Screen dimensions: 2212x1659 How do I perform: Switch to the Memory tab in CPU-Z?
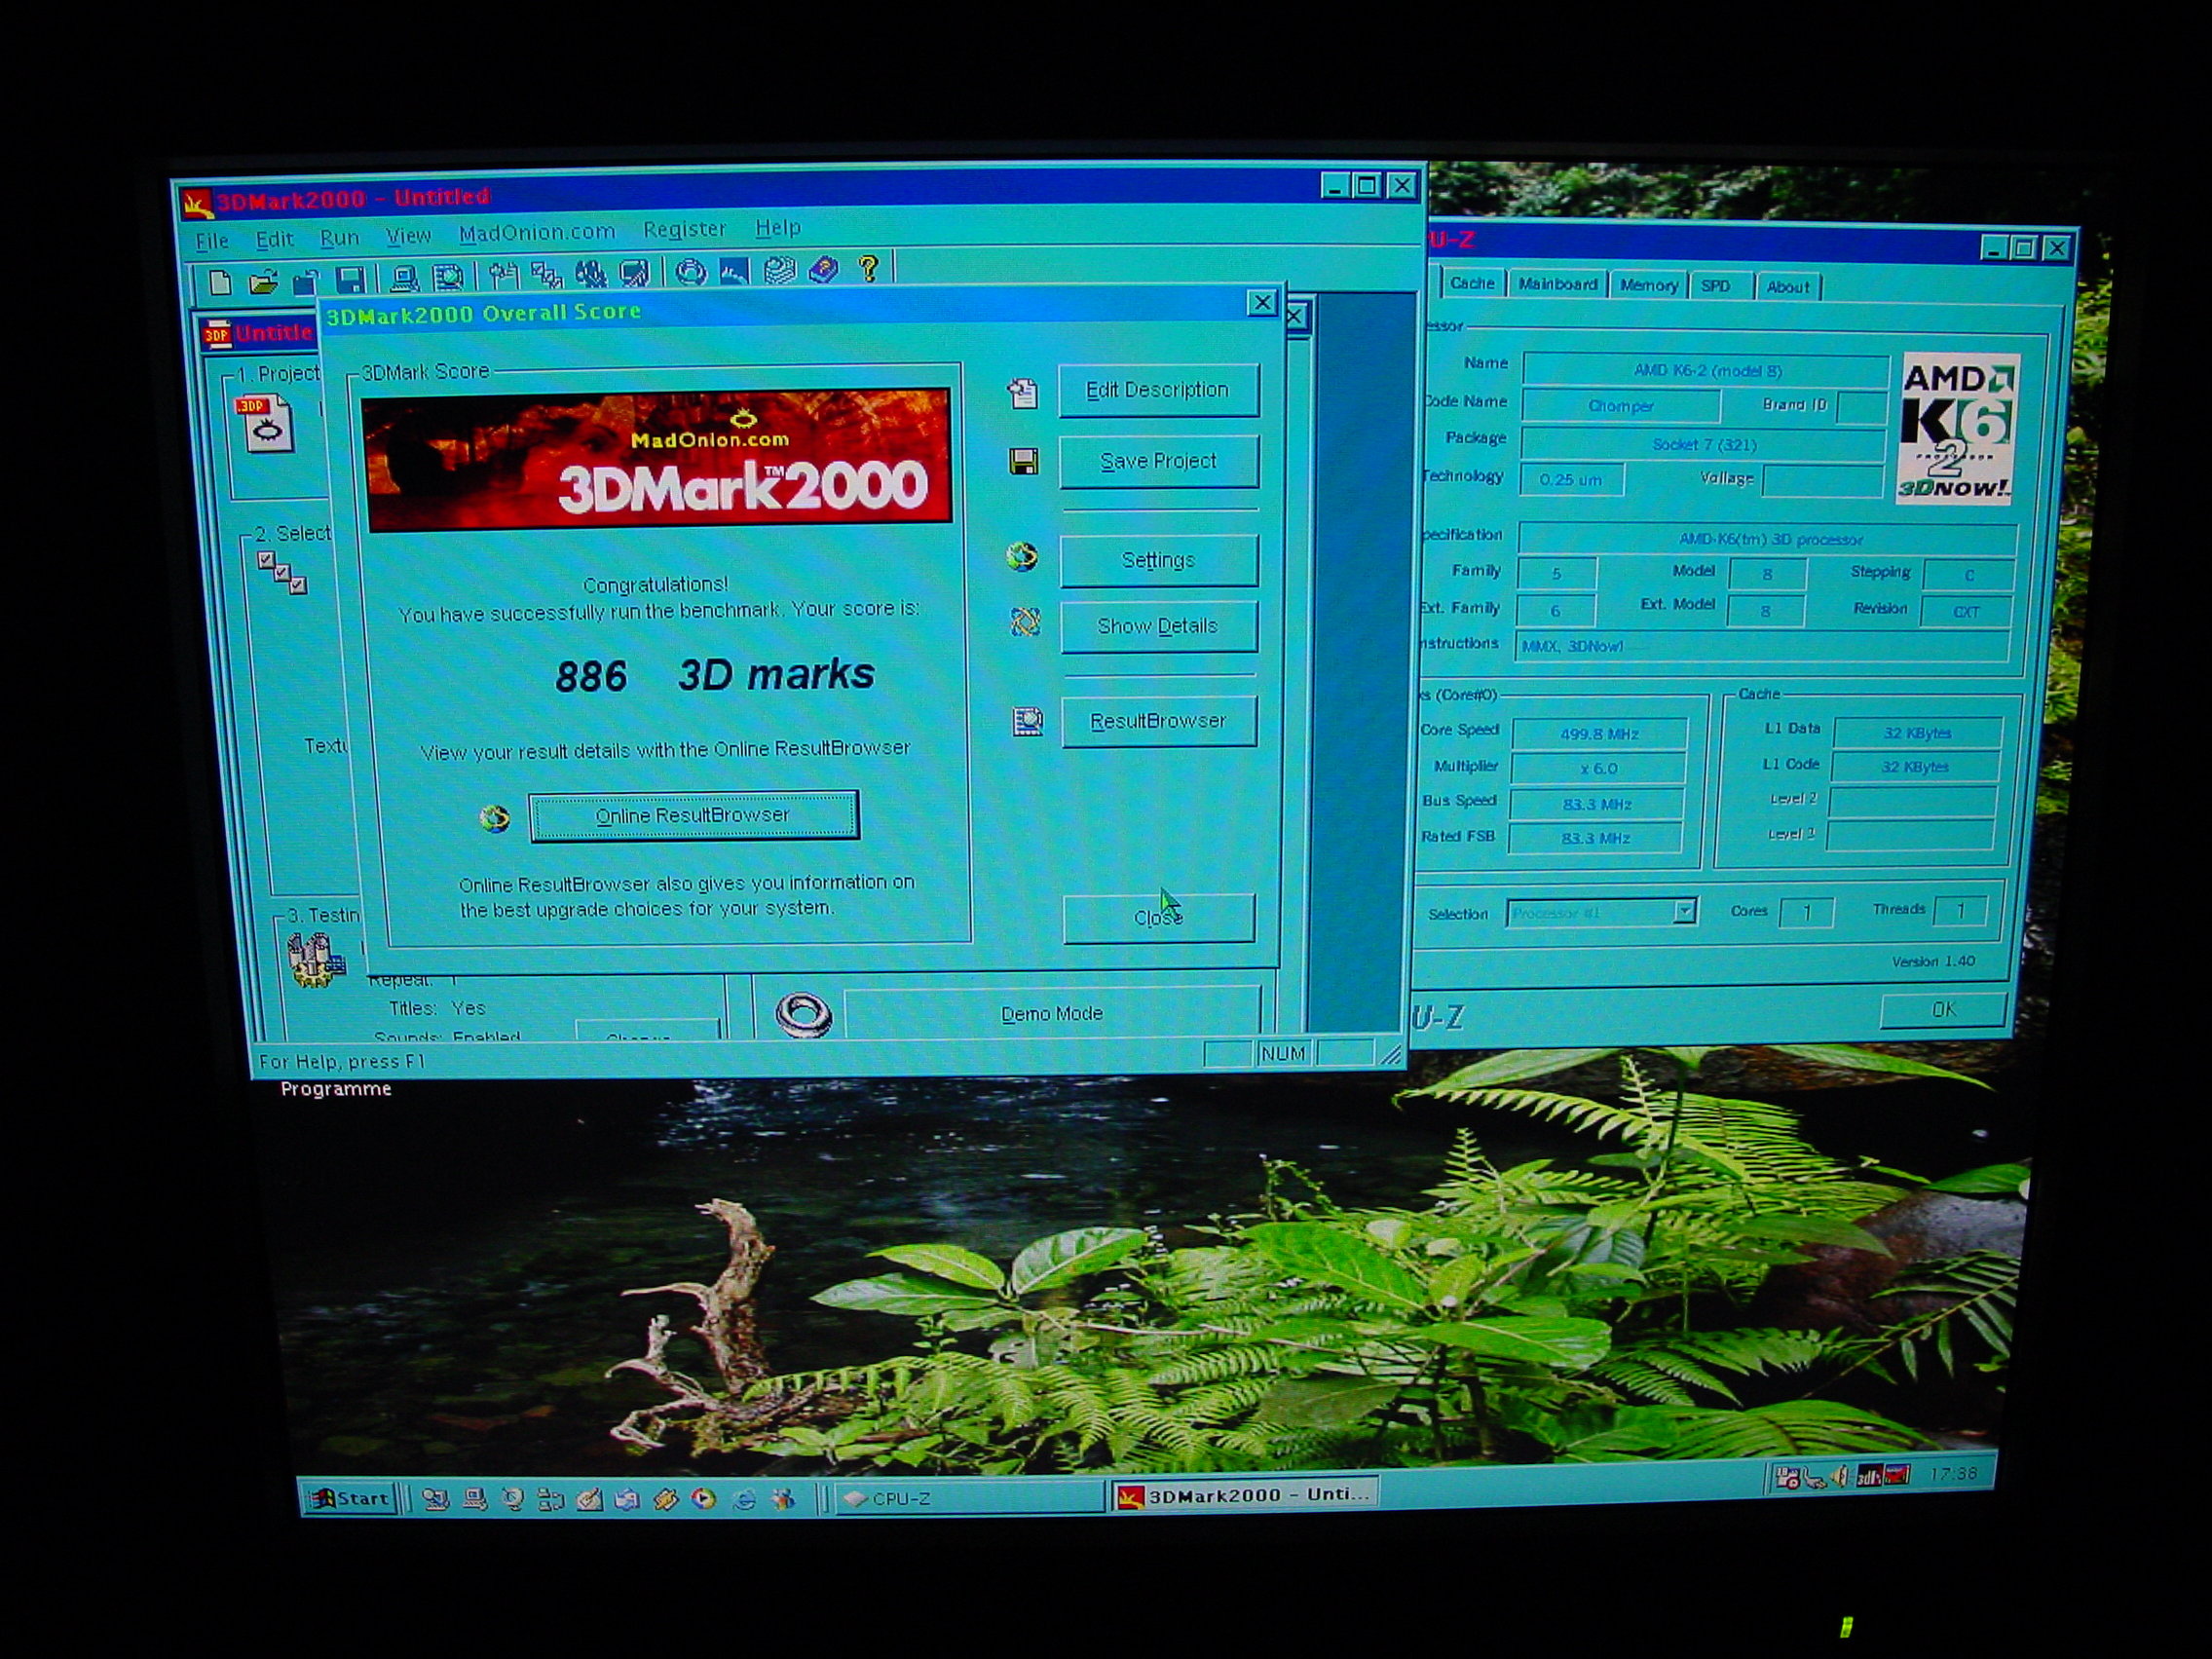click(x=1648, y=286)
